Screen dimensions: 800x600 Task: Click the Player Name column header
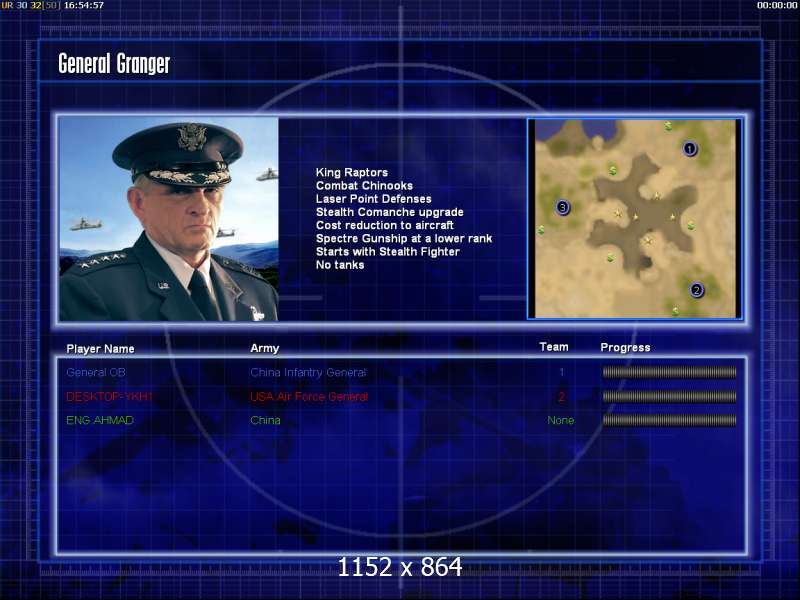[x=101, y=349]
